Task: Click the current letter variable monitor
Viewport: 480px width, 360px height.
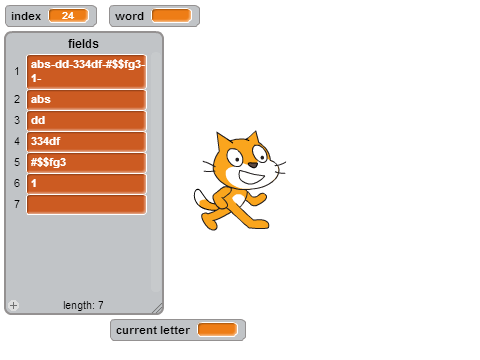Action: click(x=178, y=330)
